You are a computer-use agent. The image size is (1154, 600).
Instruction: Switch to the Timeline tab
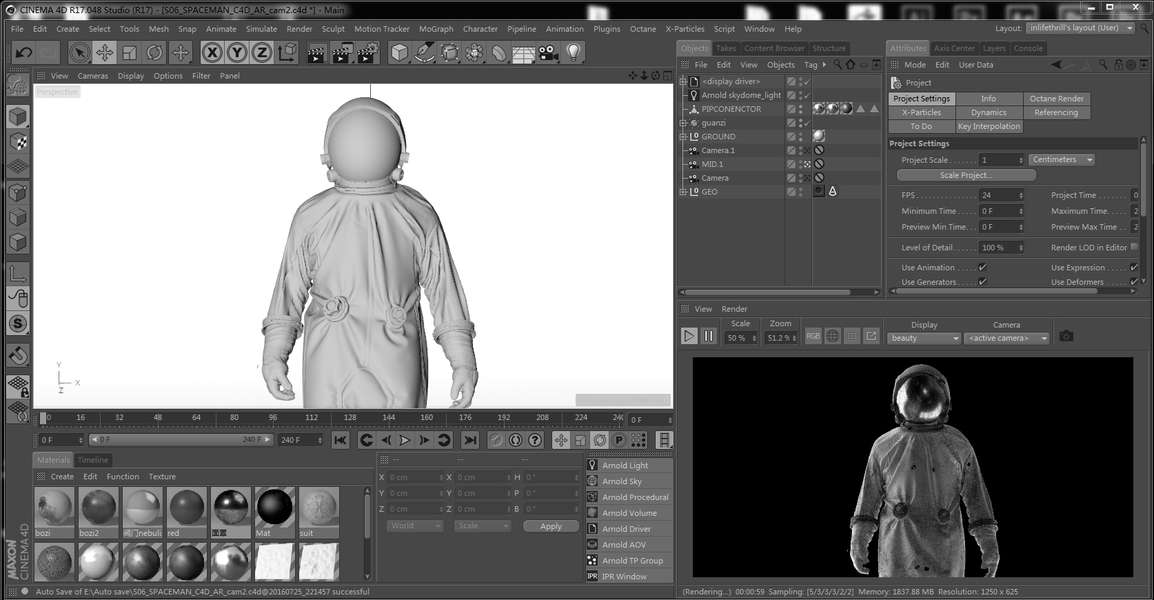click(93, 459)
